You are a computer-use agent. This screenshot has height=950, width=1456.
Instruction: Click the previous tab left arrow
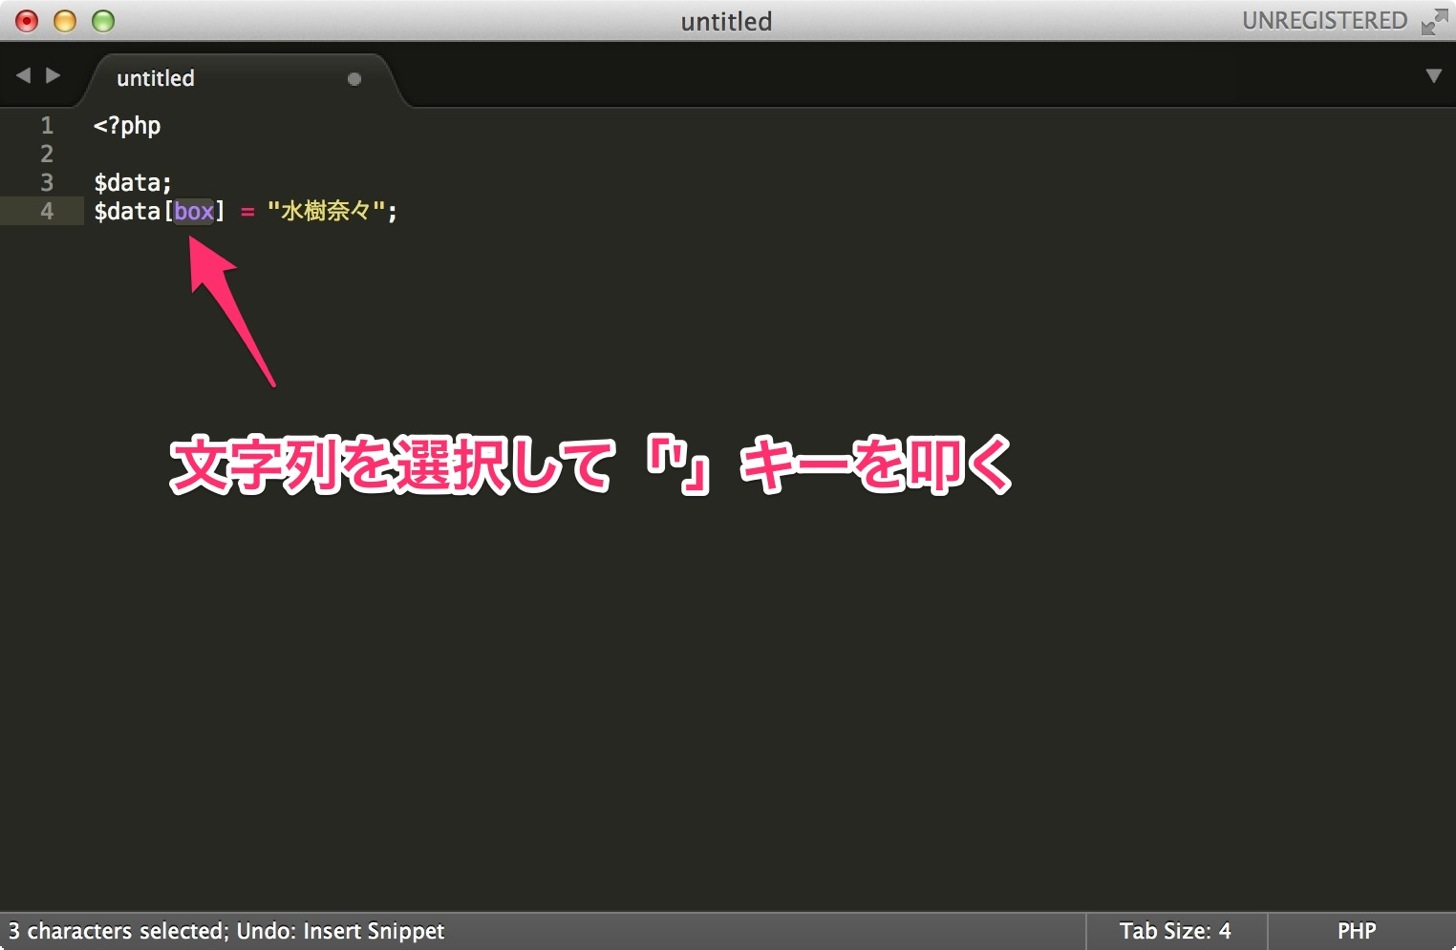click(x=23, y=75)
